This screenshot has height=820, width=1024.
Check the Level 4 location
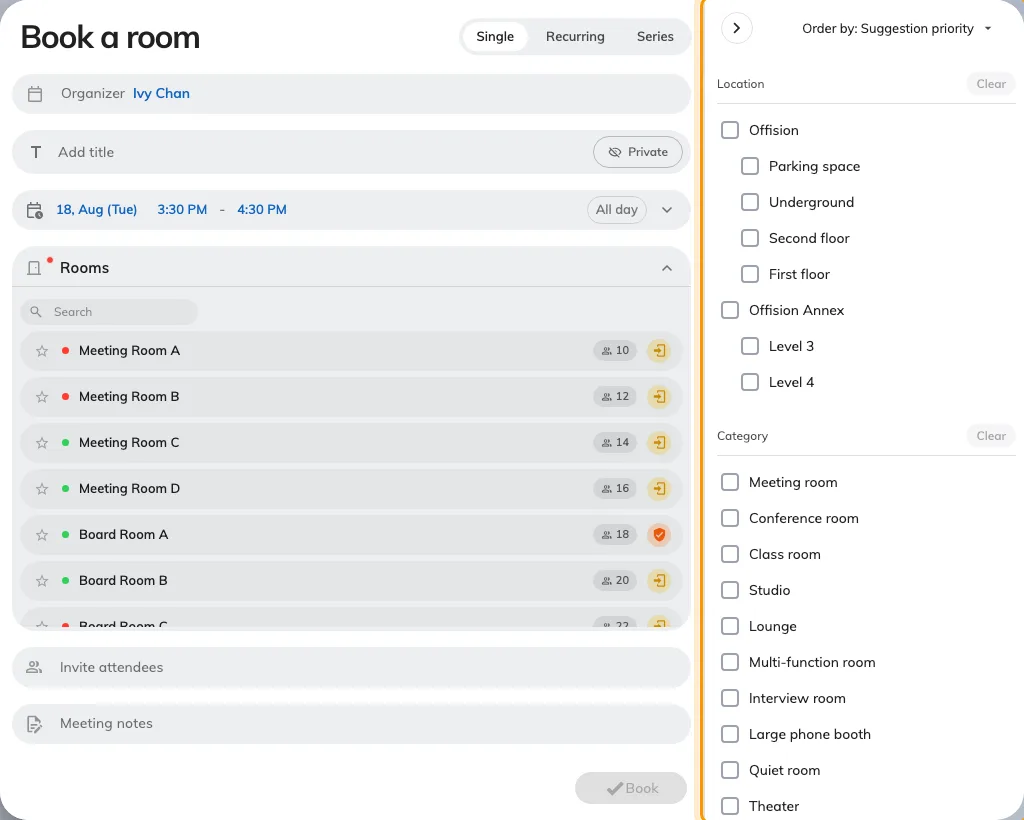point(750,382)
